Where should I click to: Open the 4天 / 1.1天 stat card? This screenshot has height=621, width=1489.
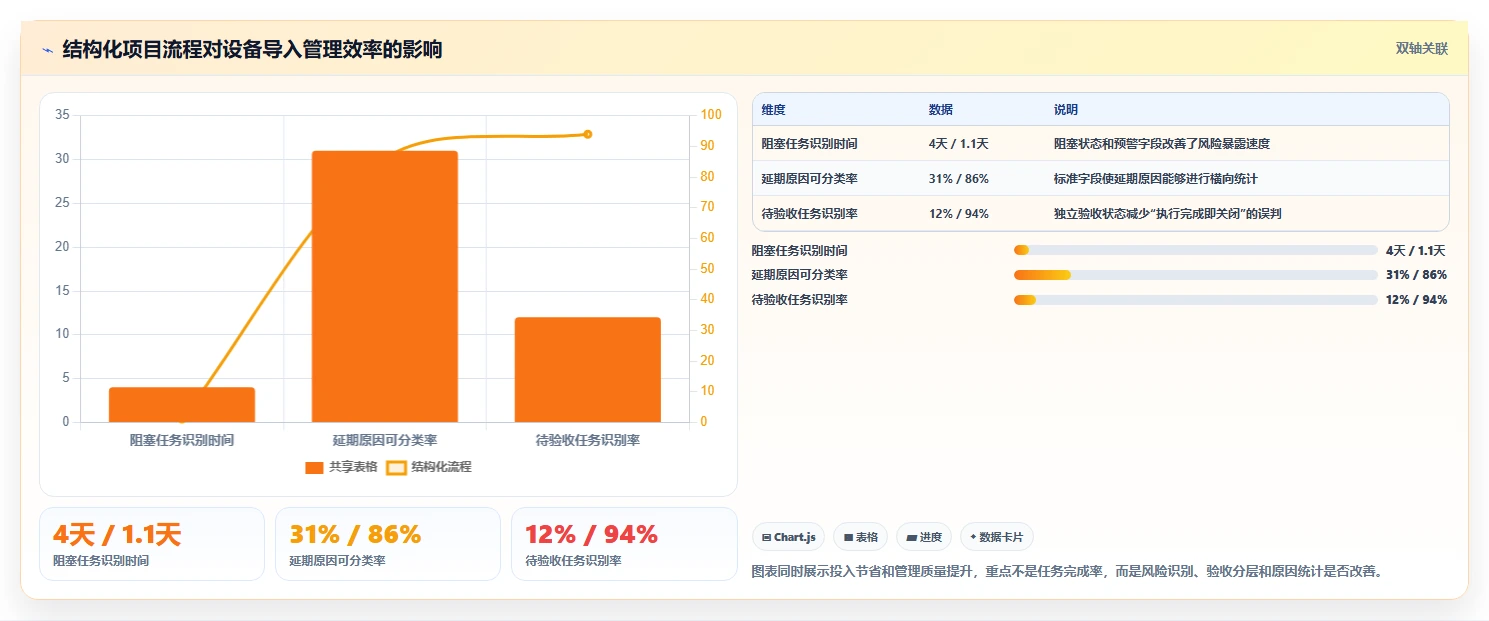(x=152, y=544)
